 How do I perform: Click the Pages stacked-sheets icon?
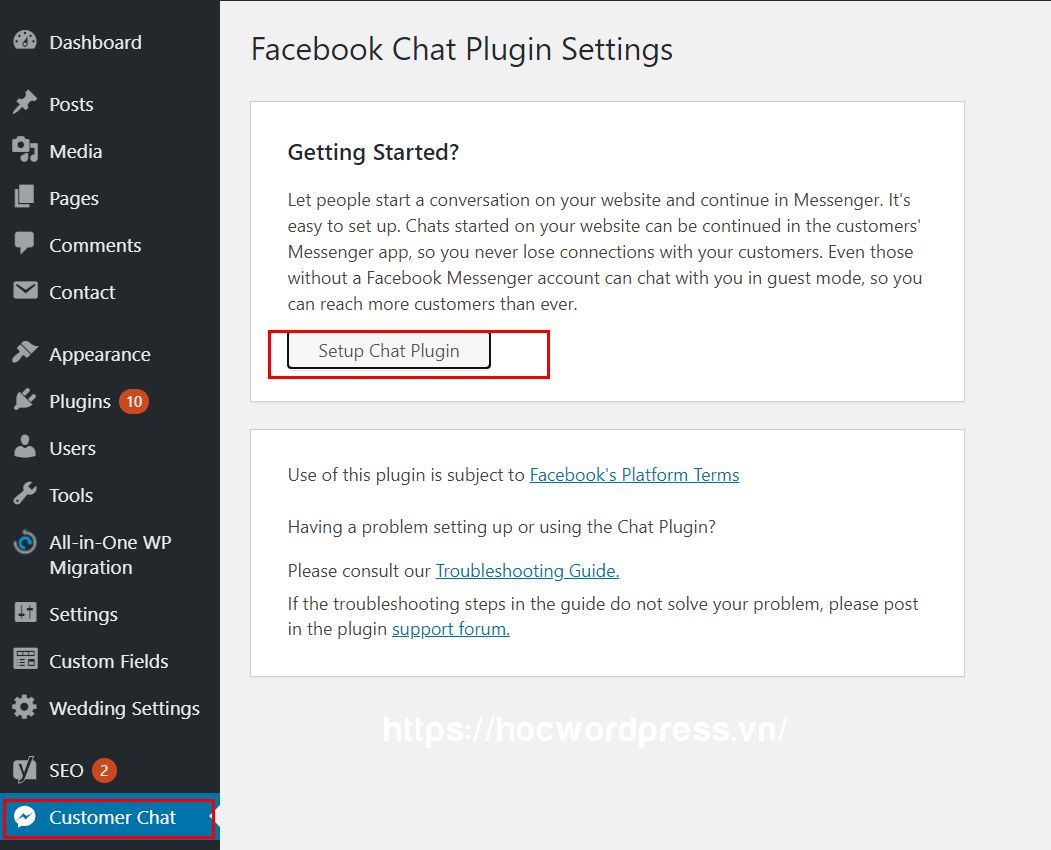pos(25,198)
